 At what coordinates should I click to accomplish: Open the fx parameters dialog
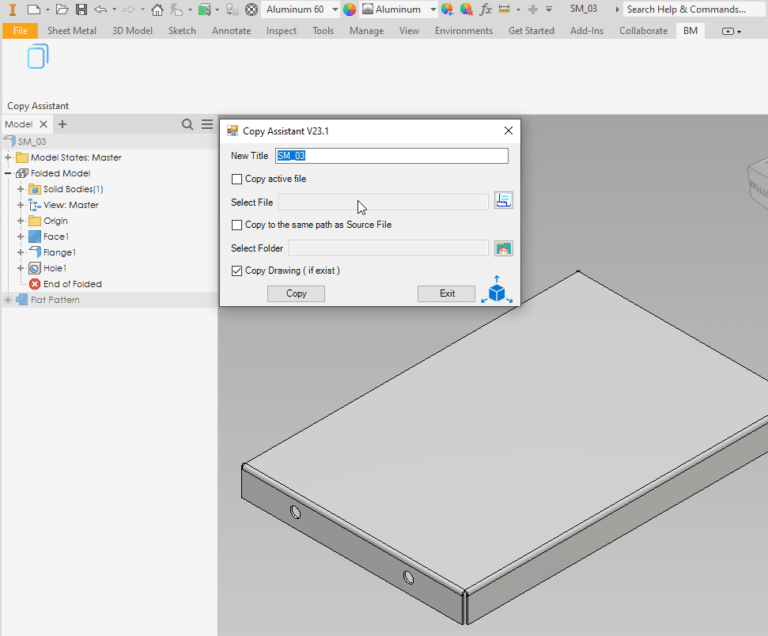coord(485,9)
